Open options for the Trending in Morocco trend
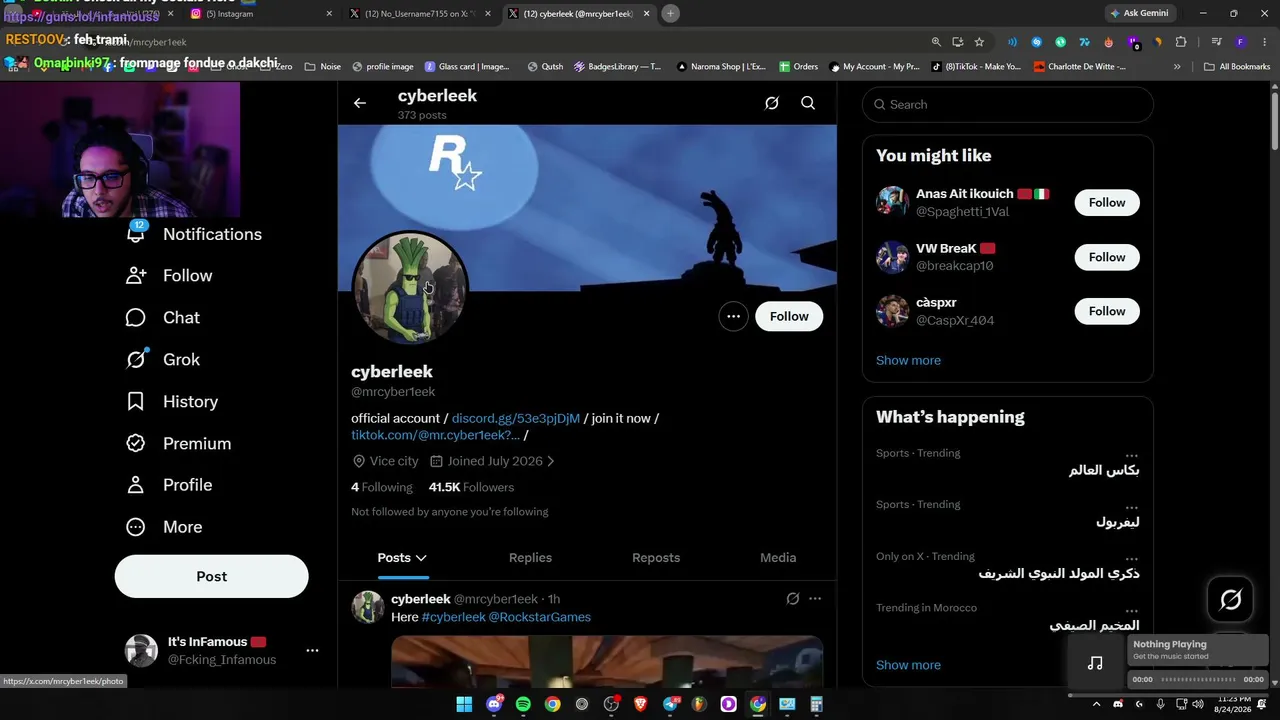Viewport: 1280px width, 720px height. [x=1131, y=609]
